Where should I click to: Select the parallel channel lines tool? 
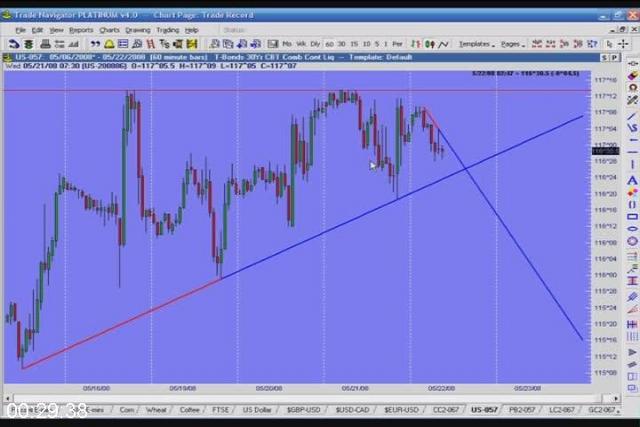[632, 297]
